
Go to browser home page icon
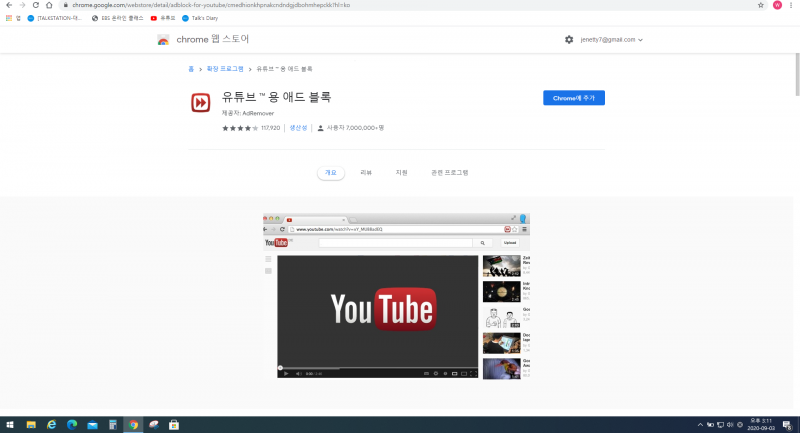pos(49,5)
